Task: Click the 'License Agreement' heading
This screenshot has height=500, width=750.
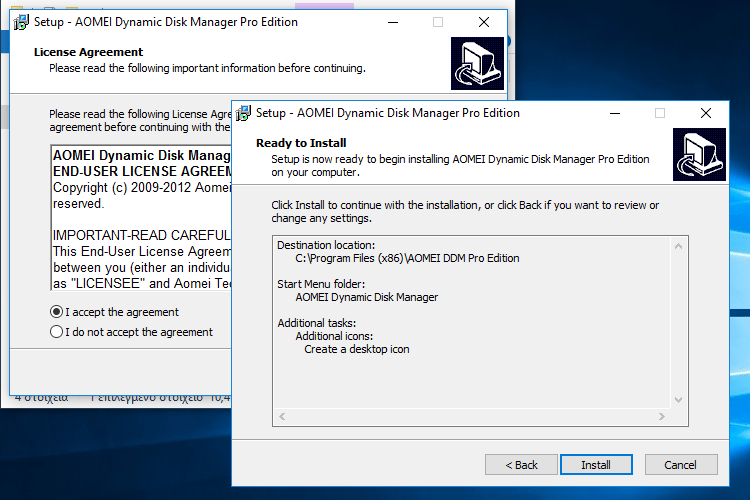Action: (x=88, y=52)
